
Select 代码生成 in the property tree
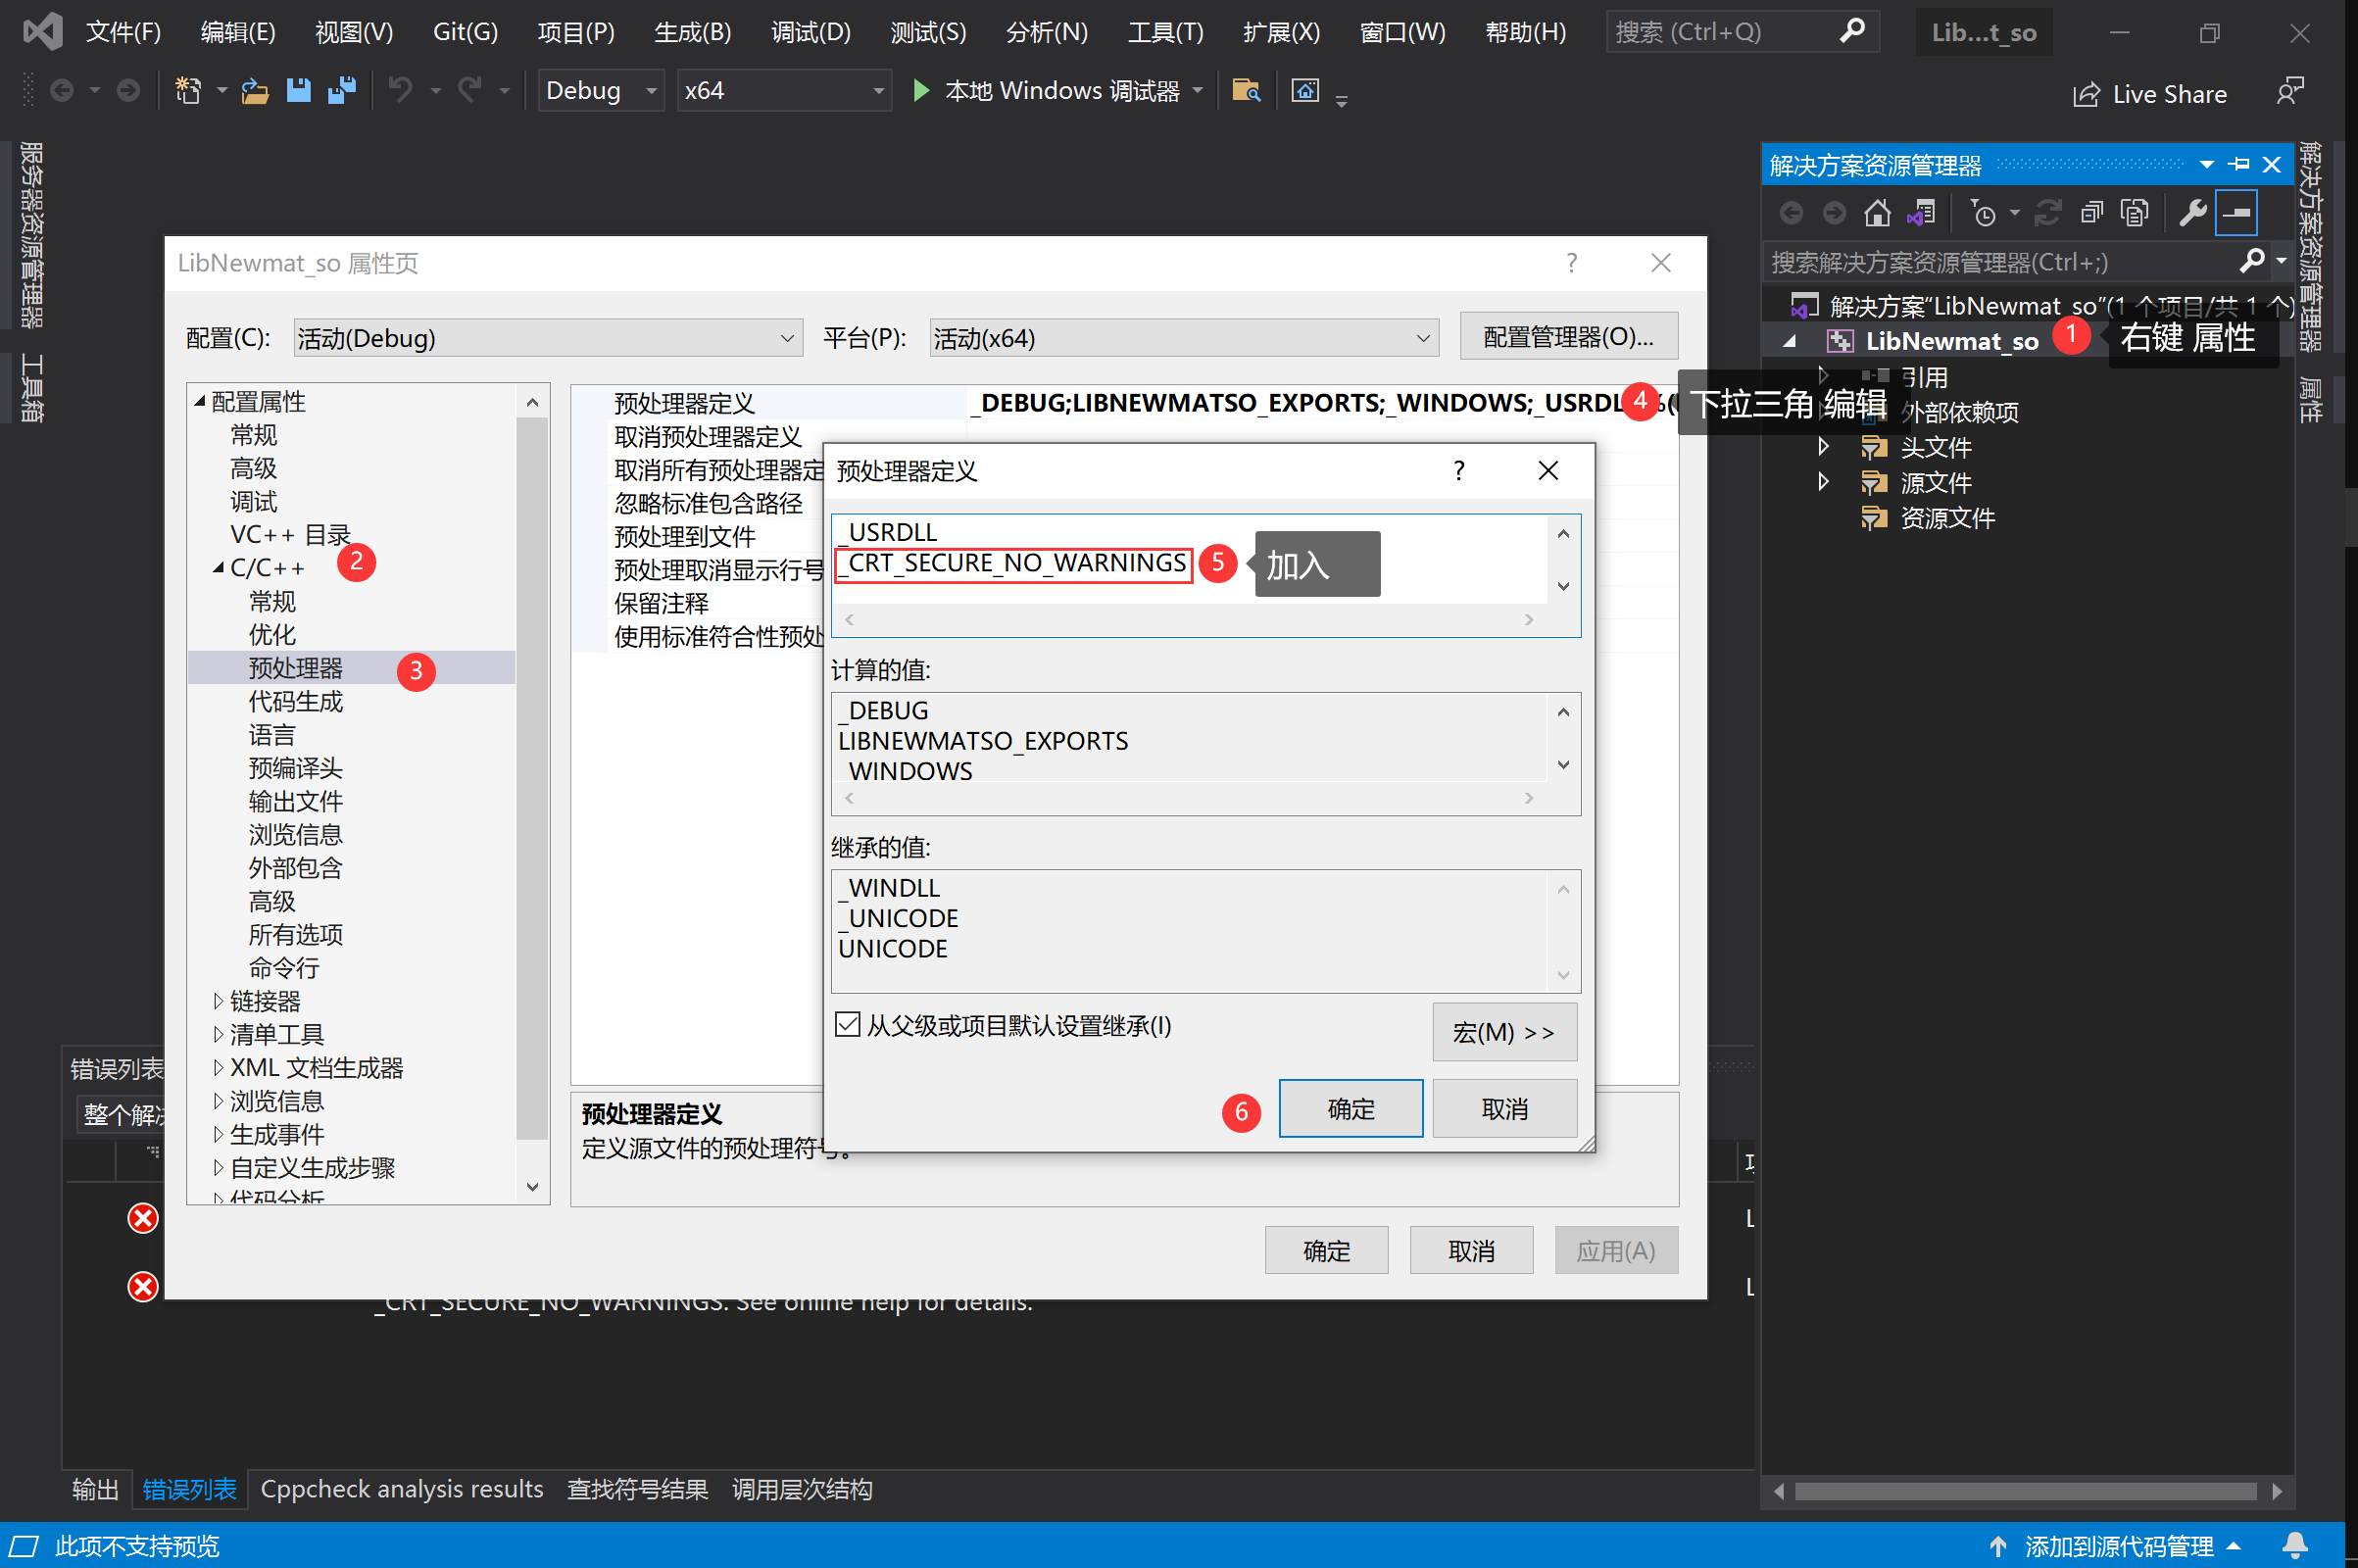(x=295, y=701)
